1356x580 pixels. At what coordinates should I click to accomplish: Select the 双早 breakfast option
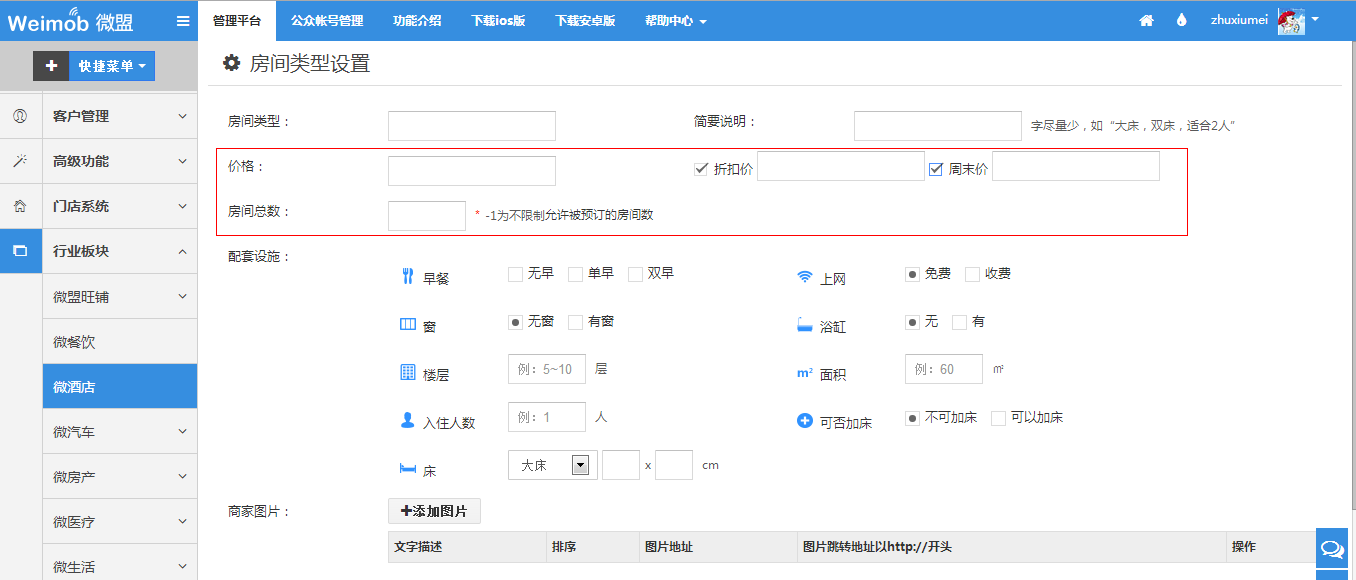[x=635, y=274]
